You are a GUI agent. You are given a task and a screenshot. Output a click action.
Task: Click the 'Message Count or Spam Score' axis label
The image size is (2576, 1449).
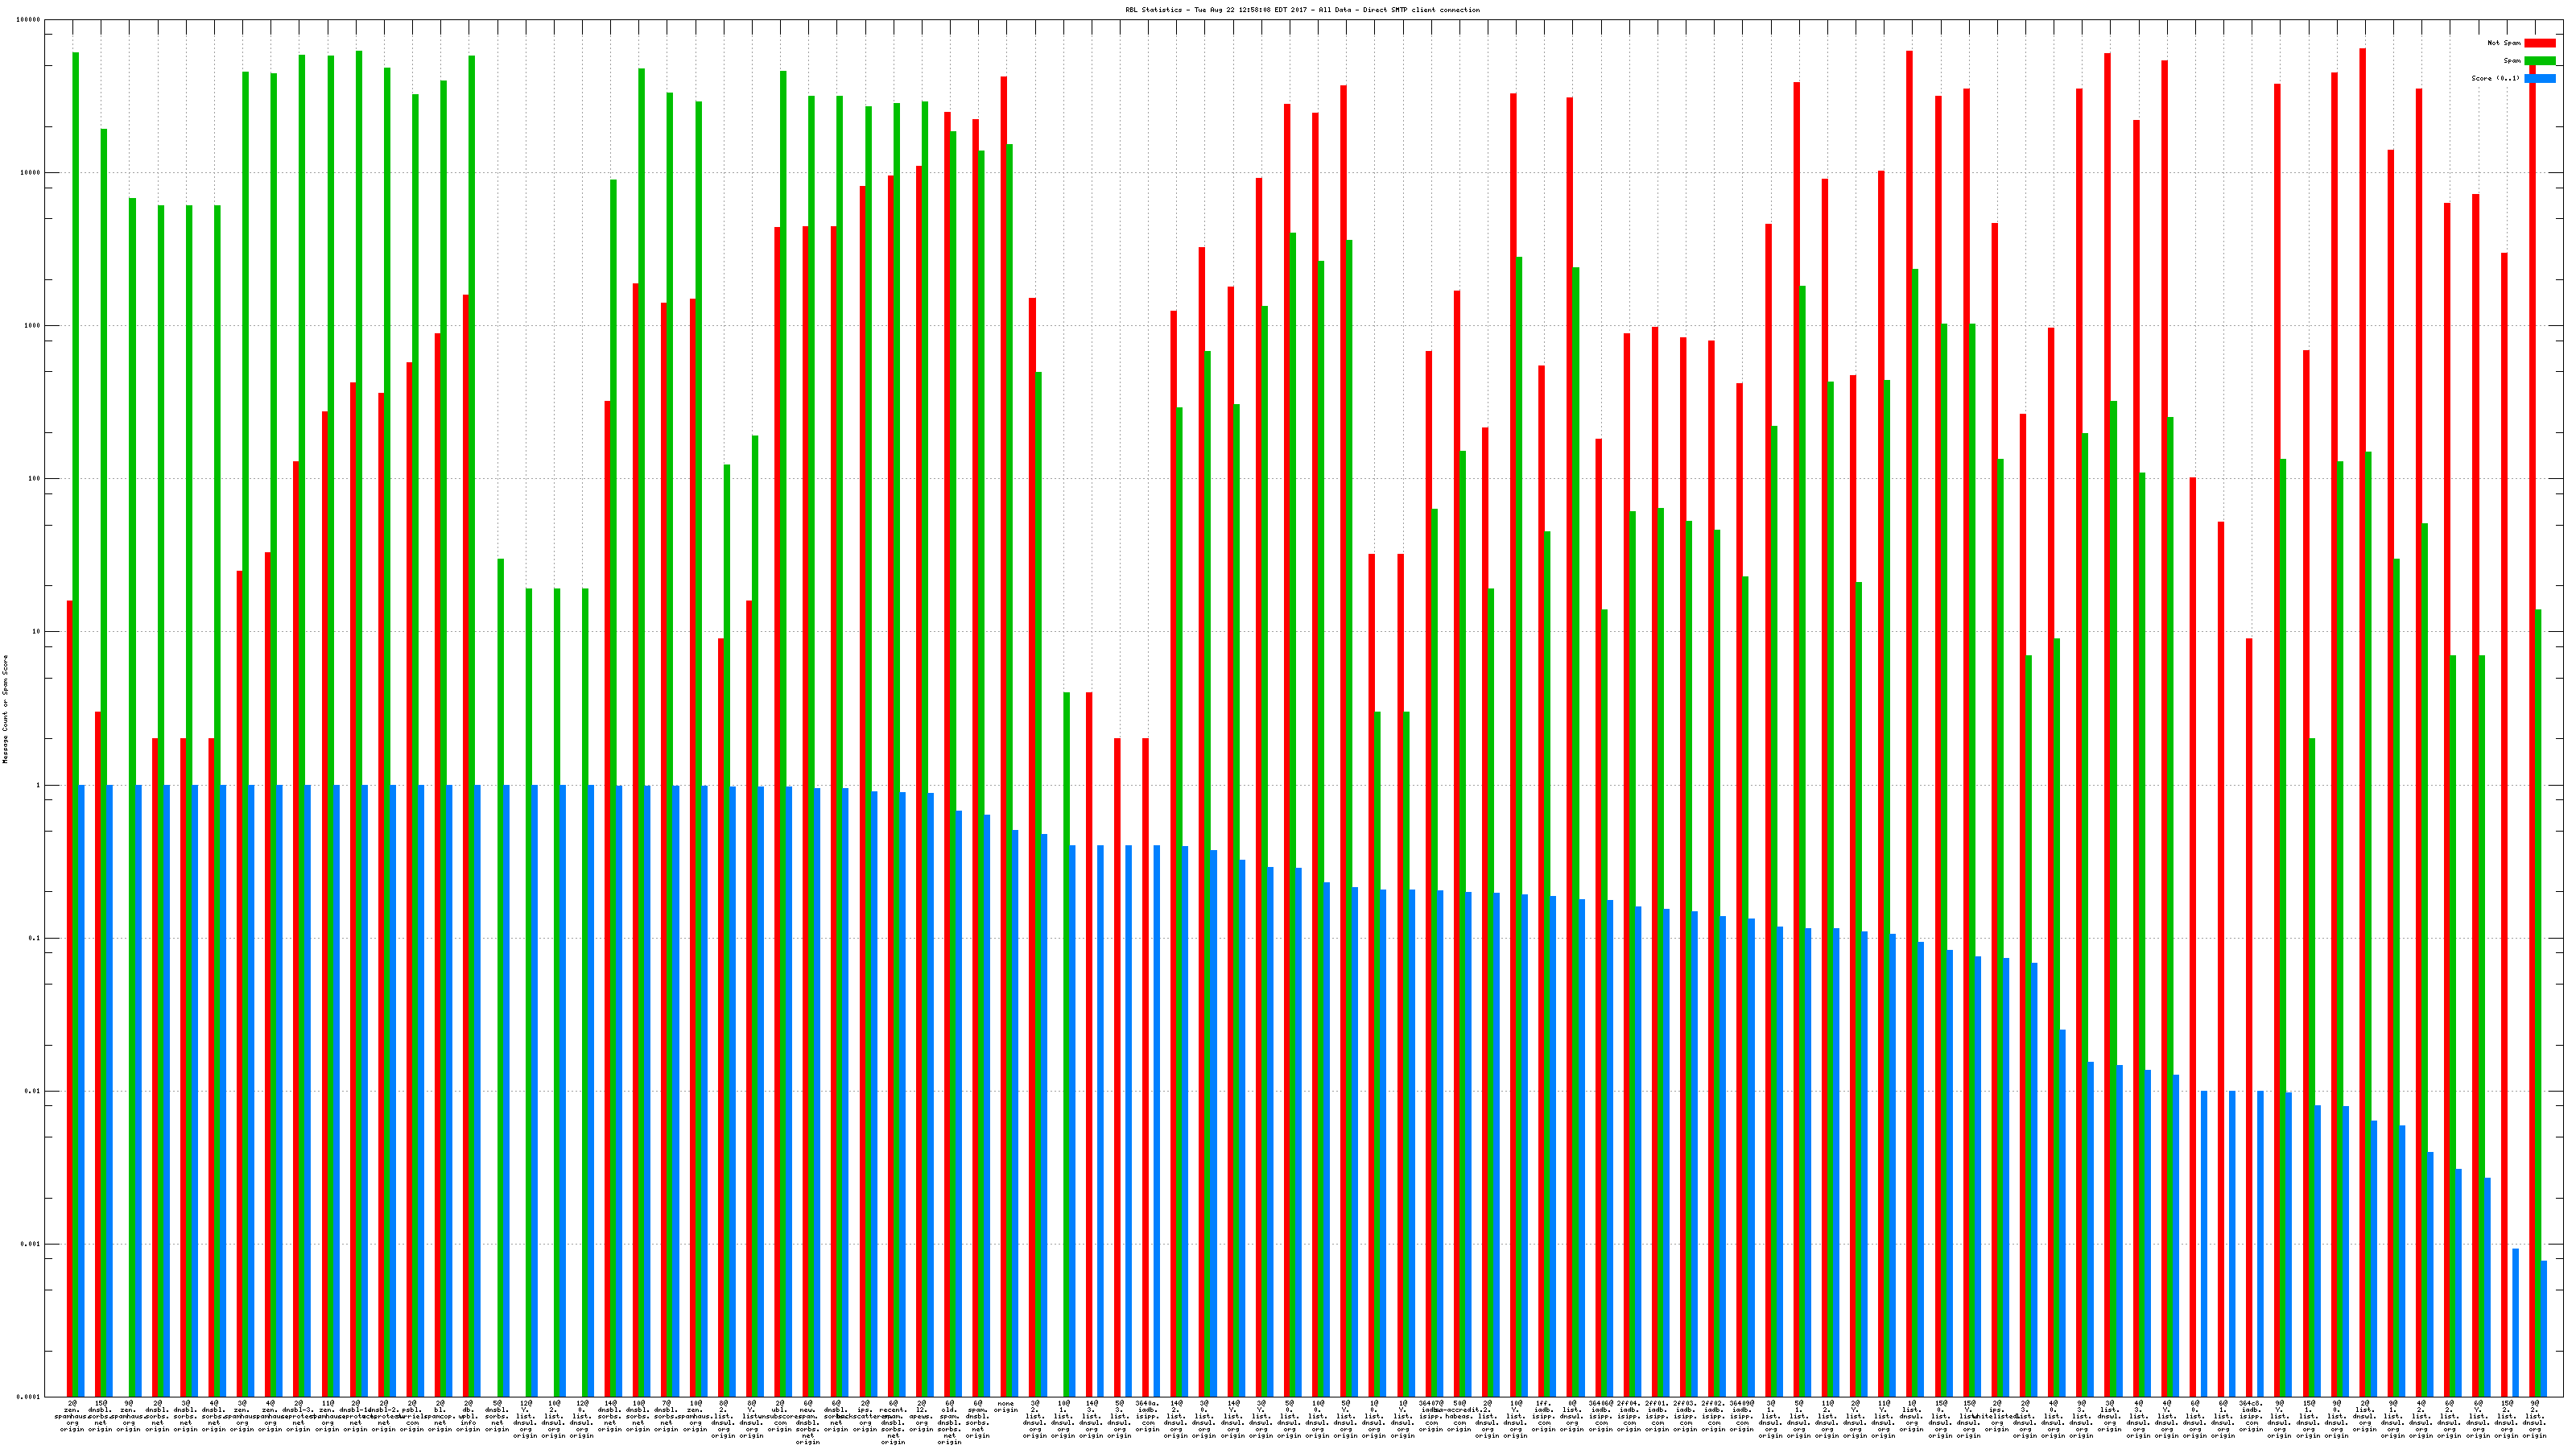coord(5,709)
